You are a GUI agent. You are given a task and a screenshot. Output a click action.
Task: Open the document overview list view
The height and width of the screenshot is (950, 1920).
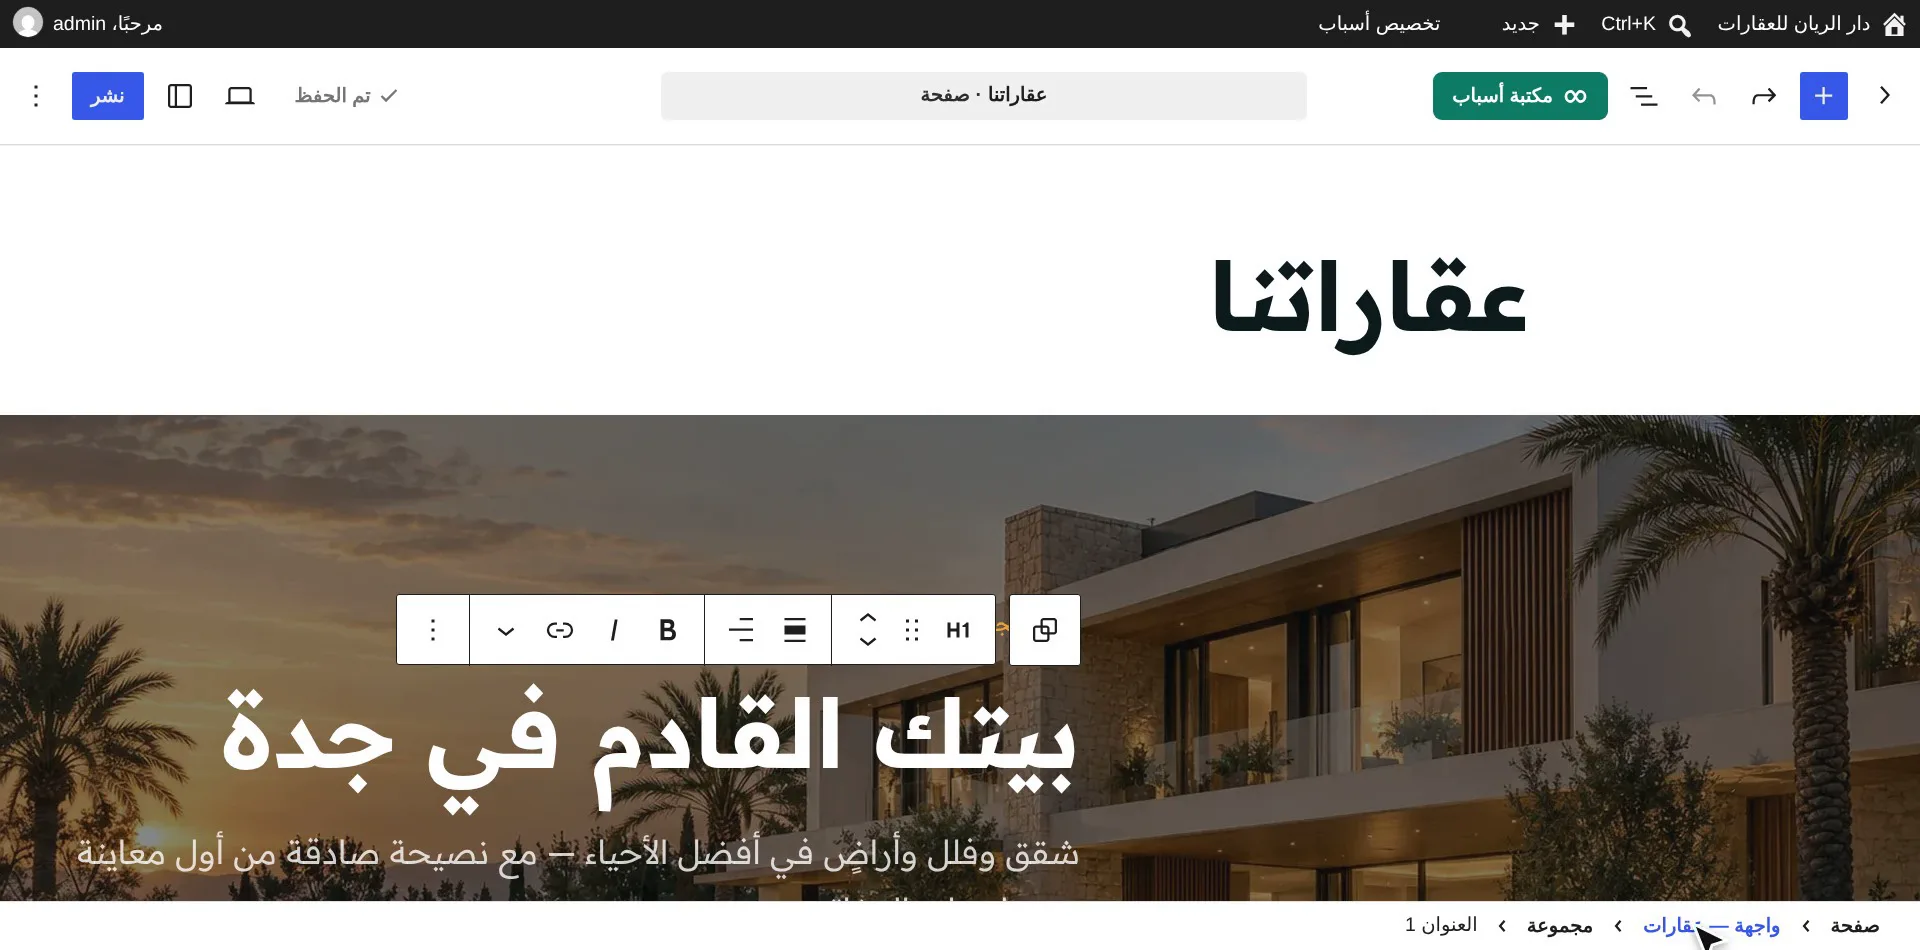pyautogui.click(x=1644, y=96)
